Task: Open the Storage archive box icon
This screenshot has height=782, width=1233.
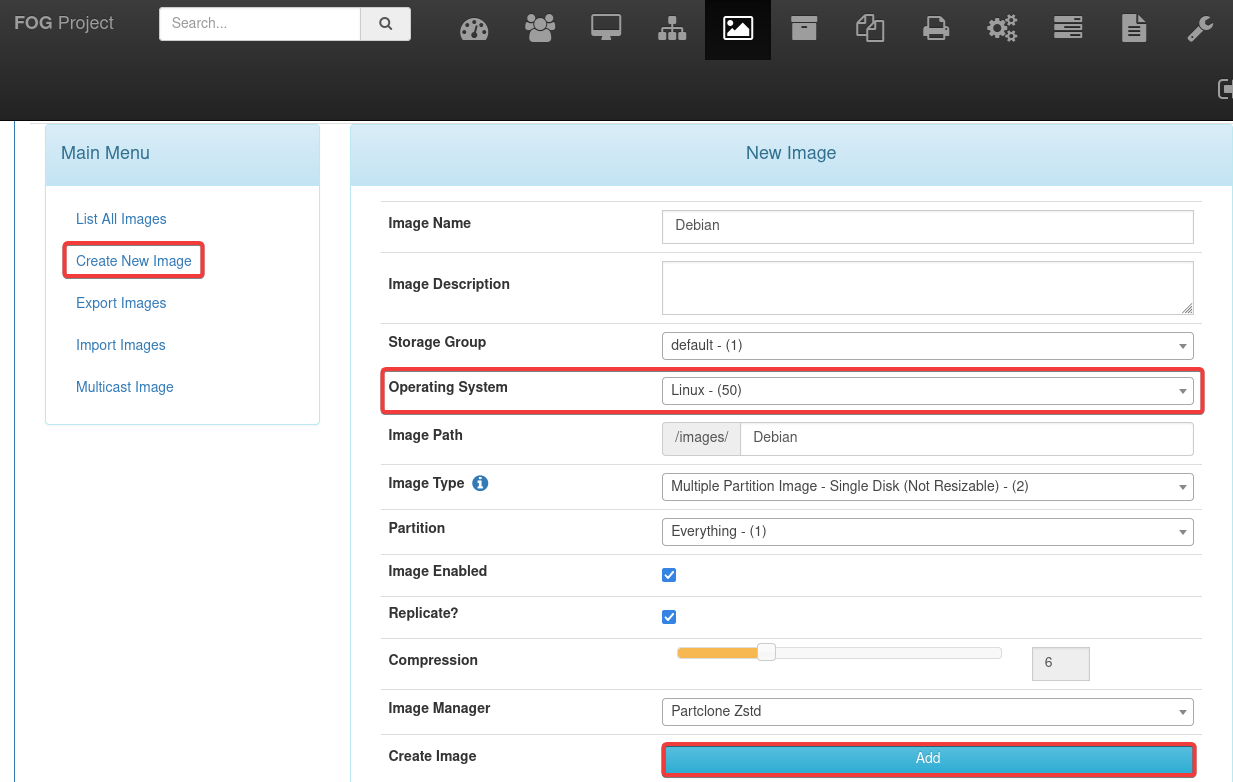Action: (x=803, y=29)
